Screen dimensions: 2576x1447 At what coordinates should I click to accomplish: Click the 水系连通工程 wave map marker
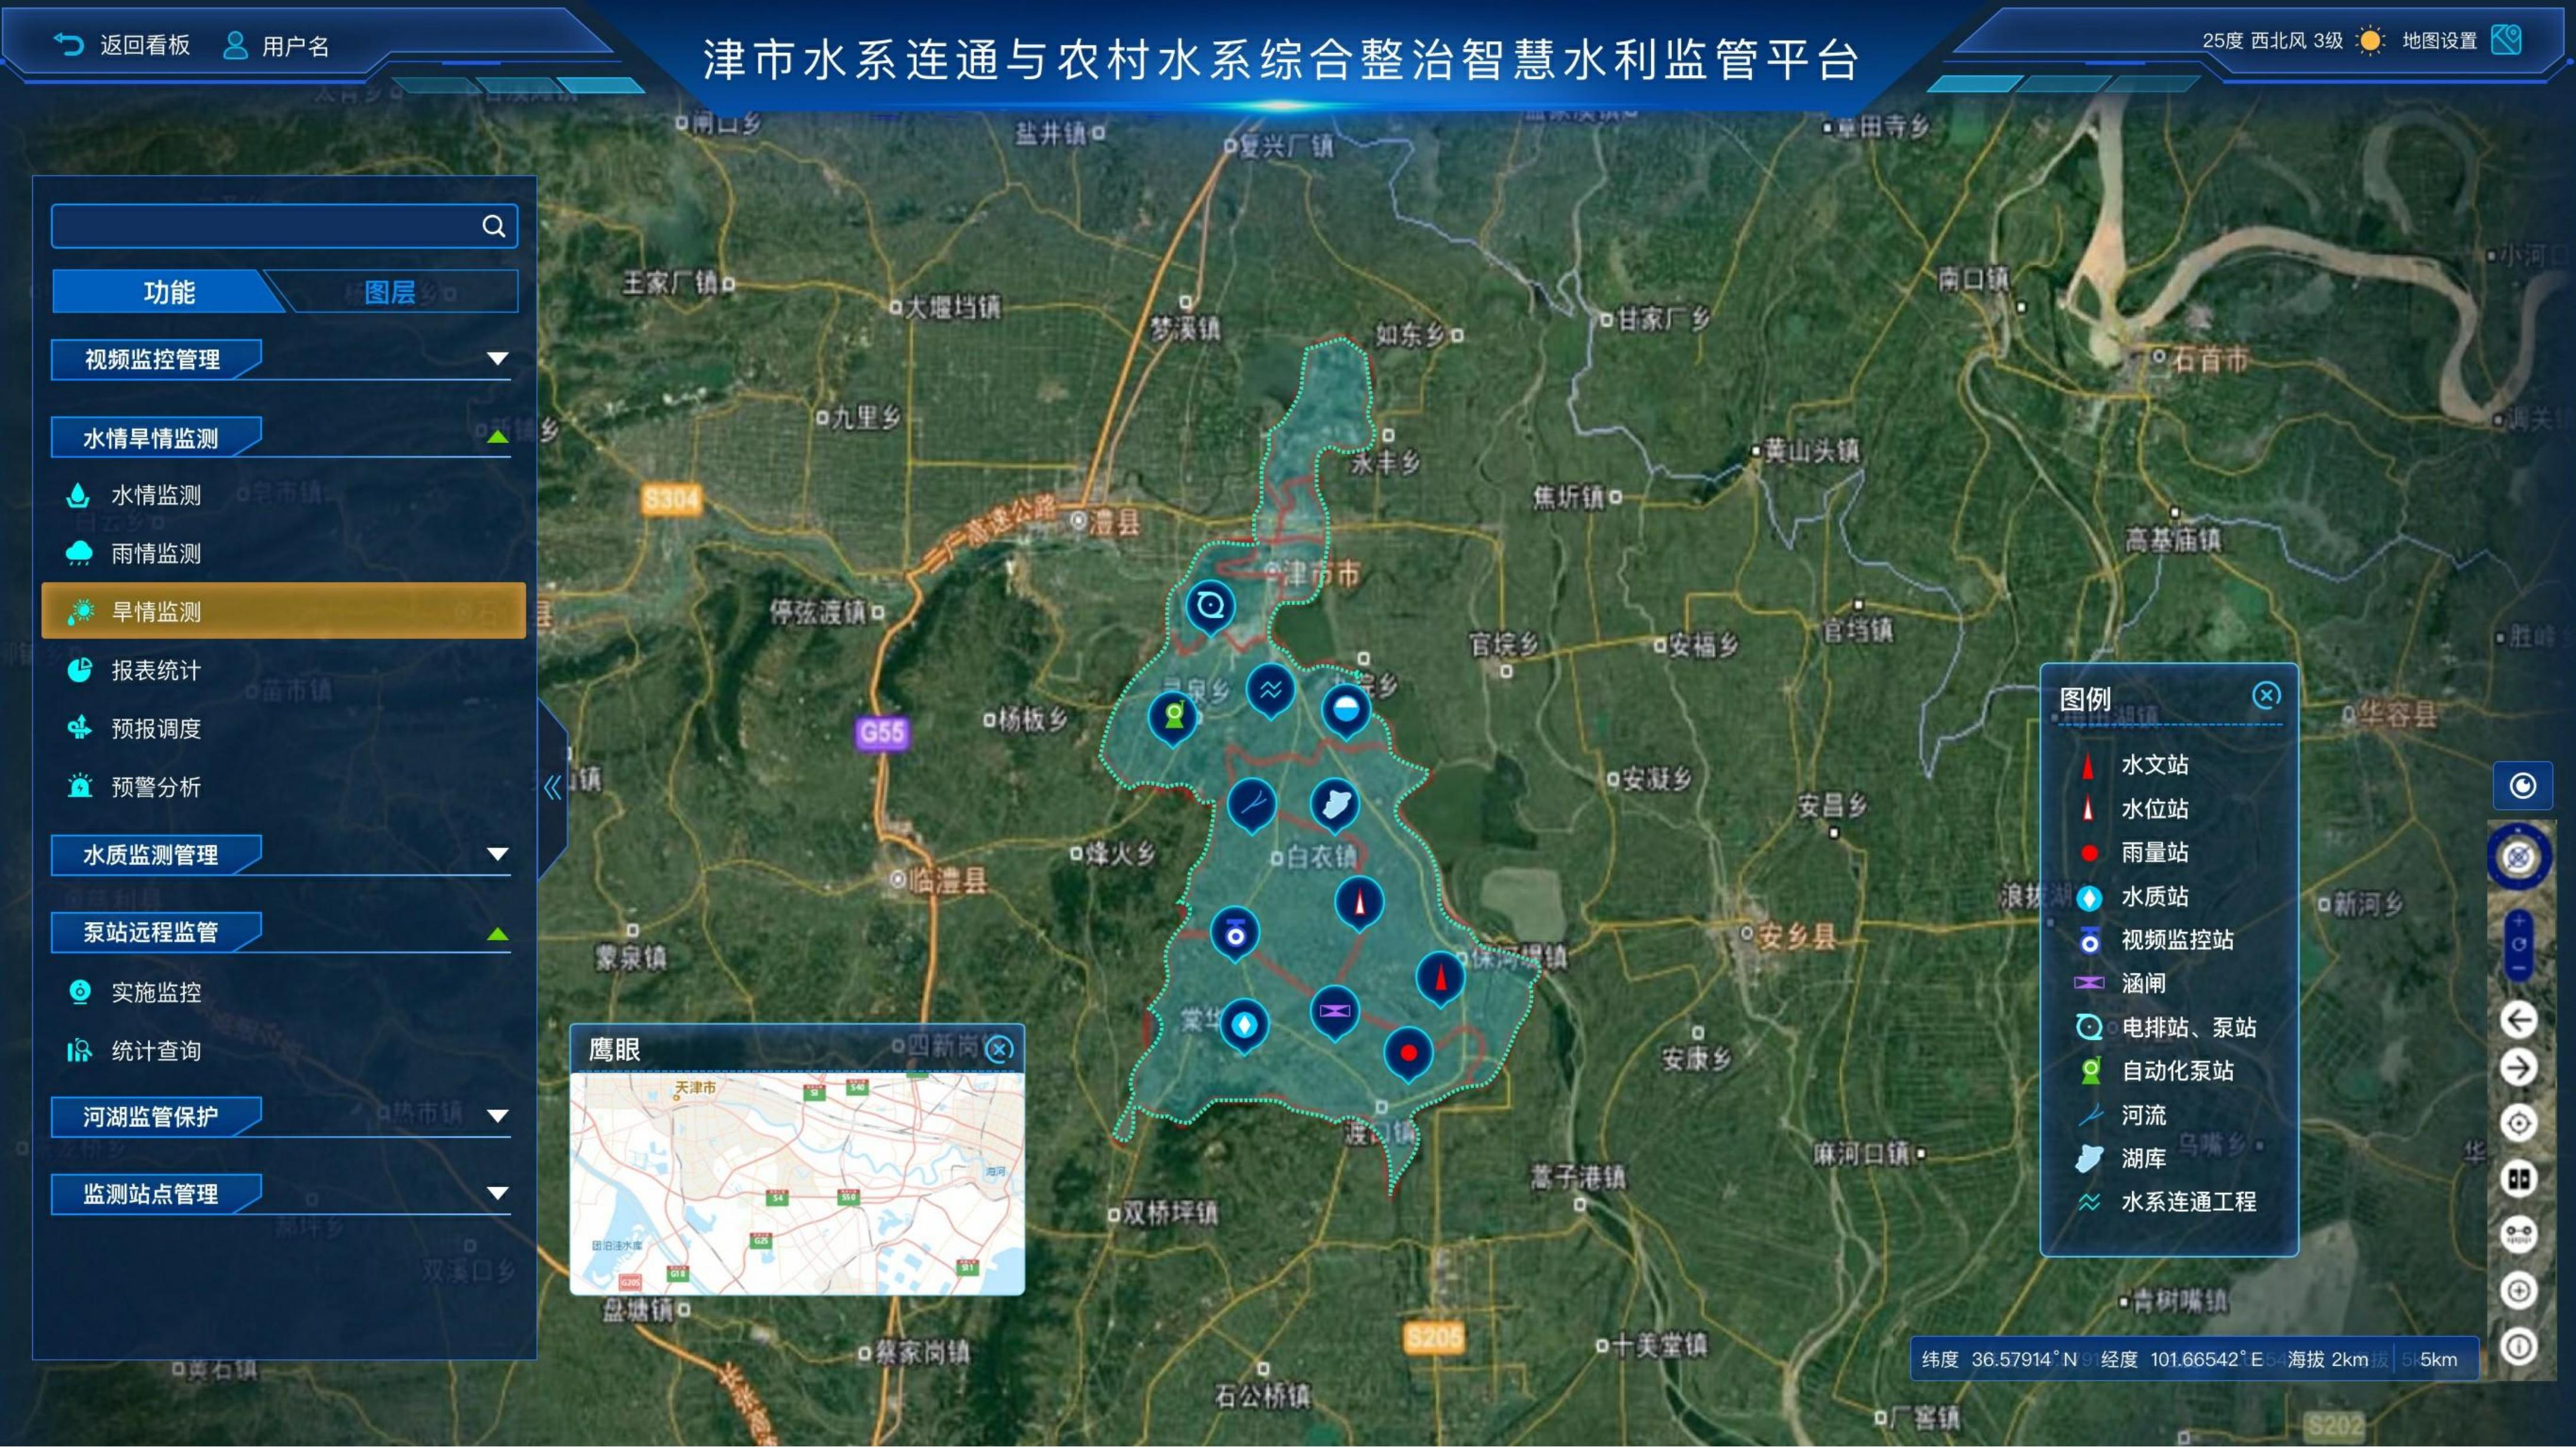tap(1271, 692)
